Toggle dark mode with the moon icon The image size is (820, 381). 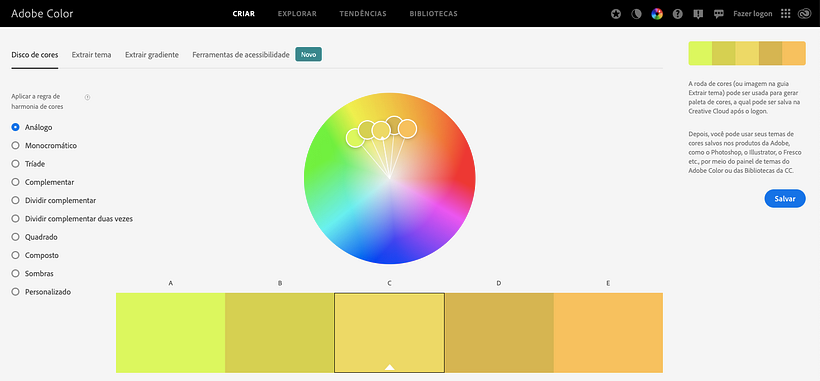click(x=636, y=14)
